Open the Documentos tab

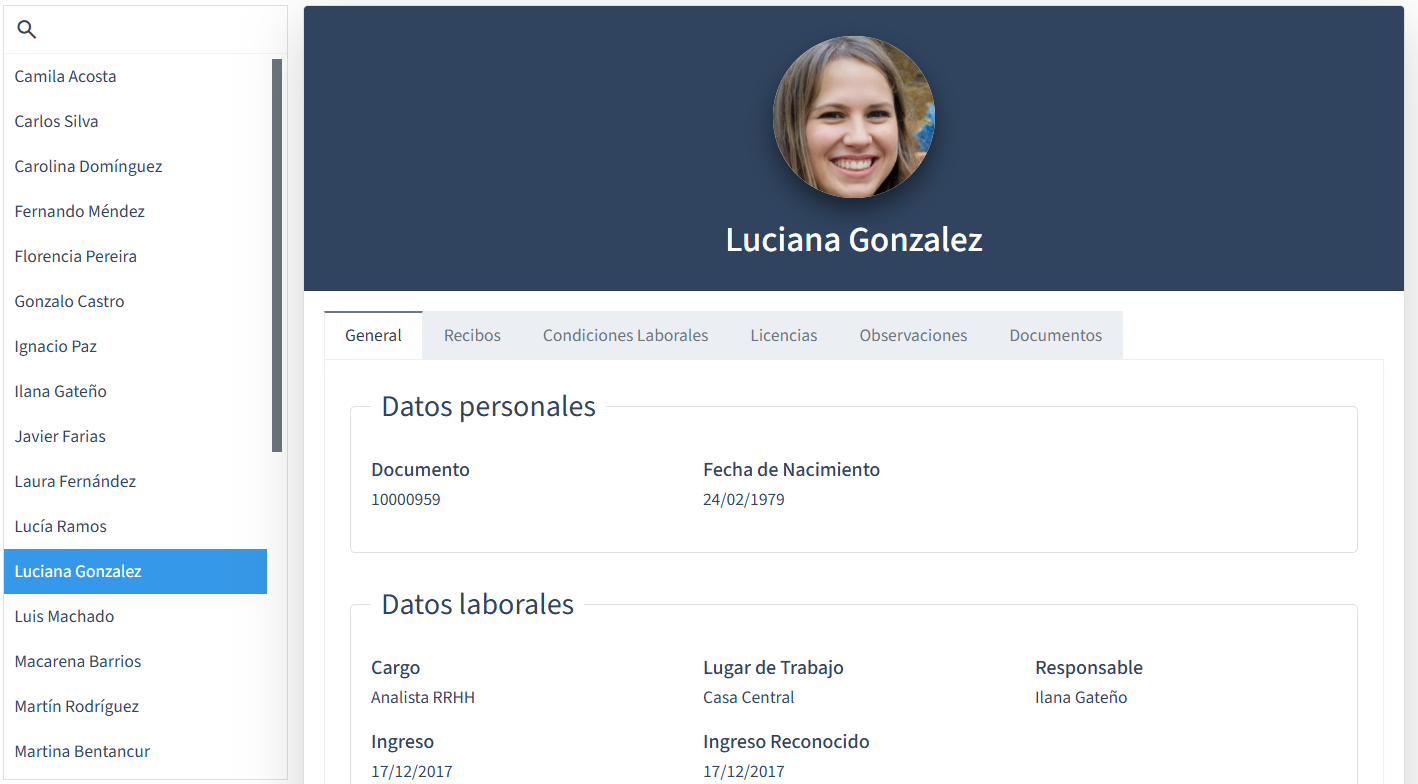(1055, 336)
